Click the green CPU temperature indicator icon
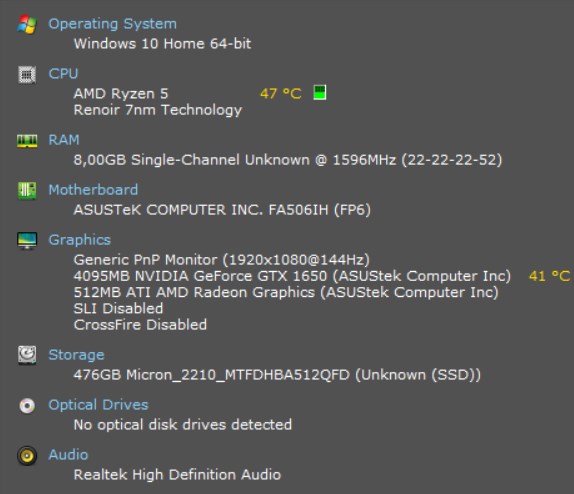Image resolution: width=574 pixels, height=494 pixels. click(320, 92)
